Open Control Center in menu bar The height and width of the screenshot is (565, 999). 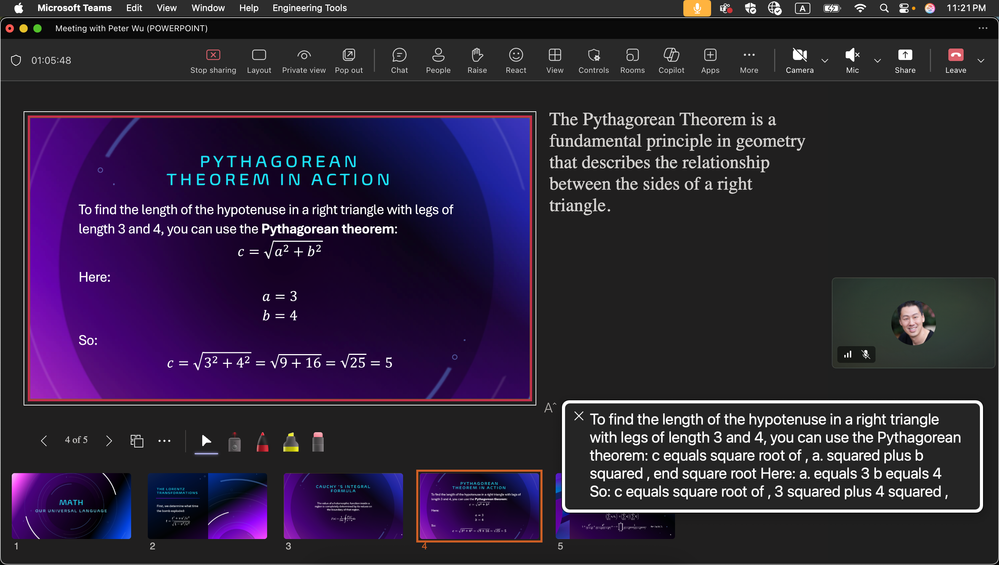(x=905, y=8)
